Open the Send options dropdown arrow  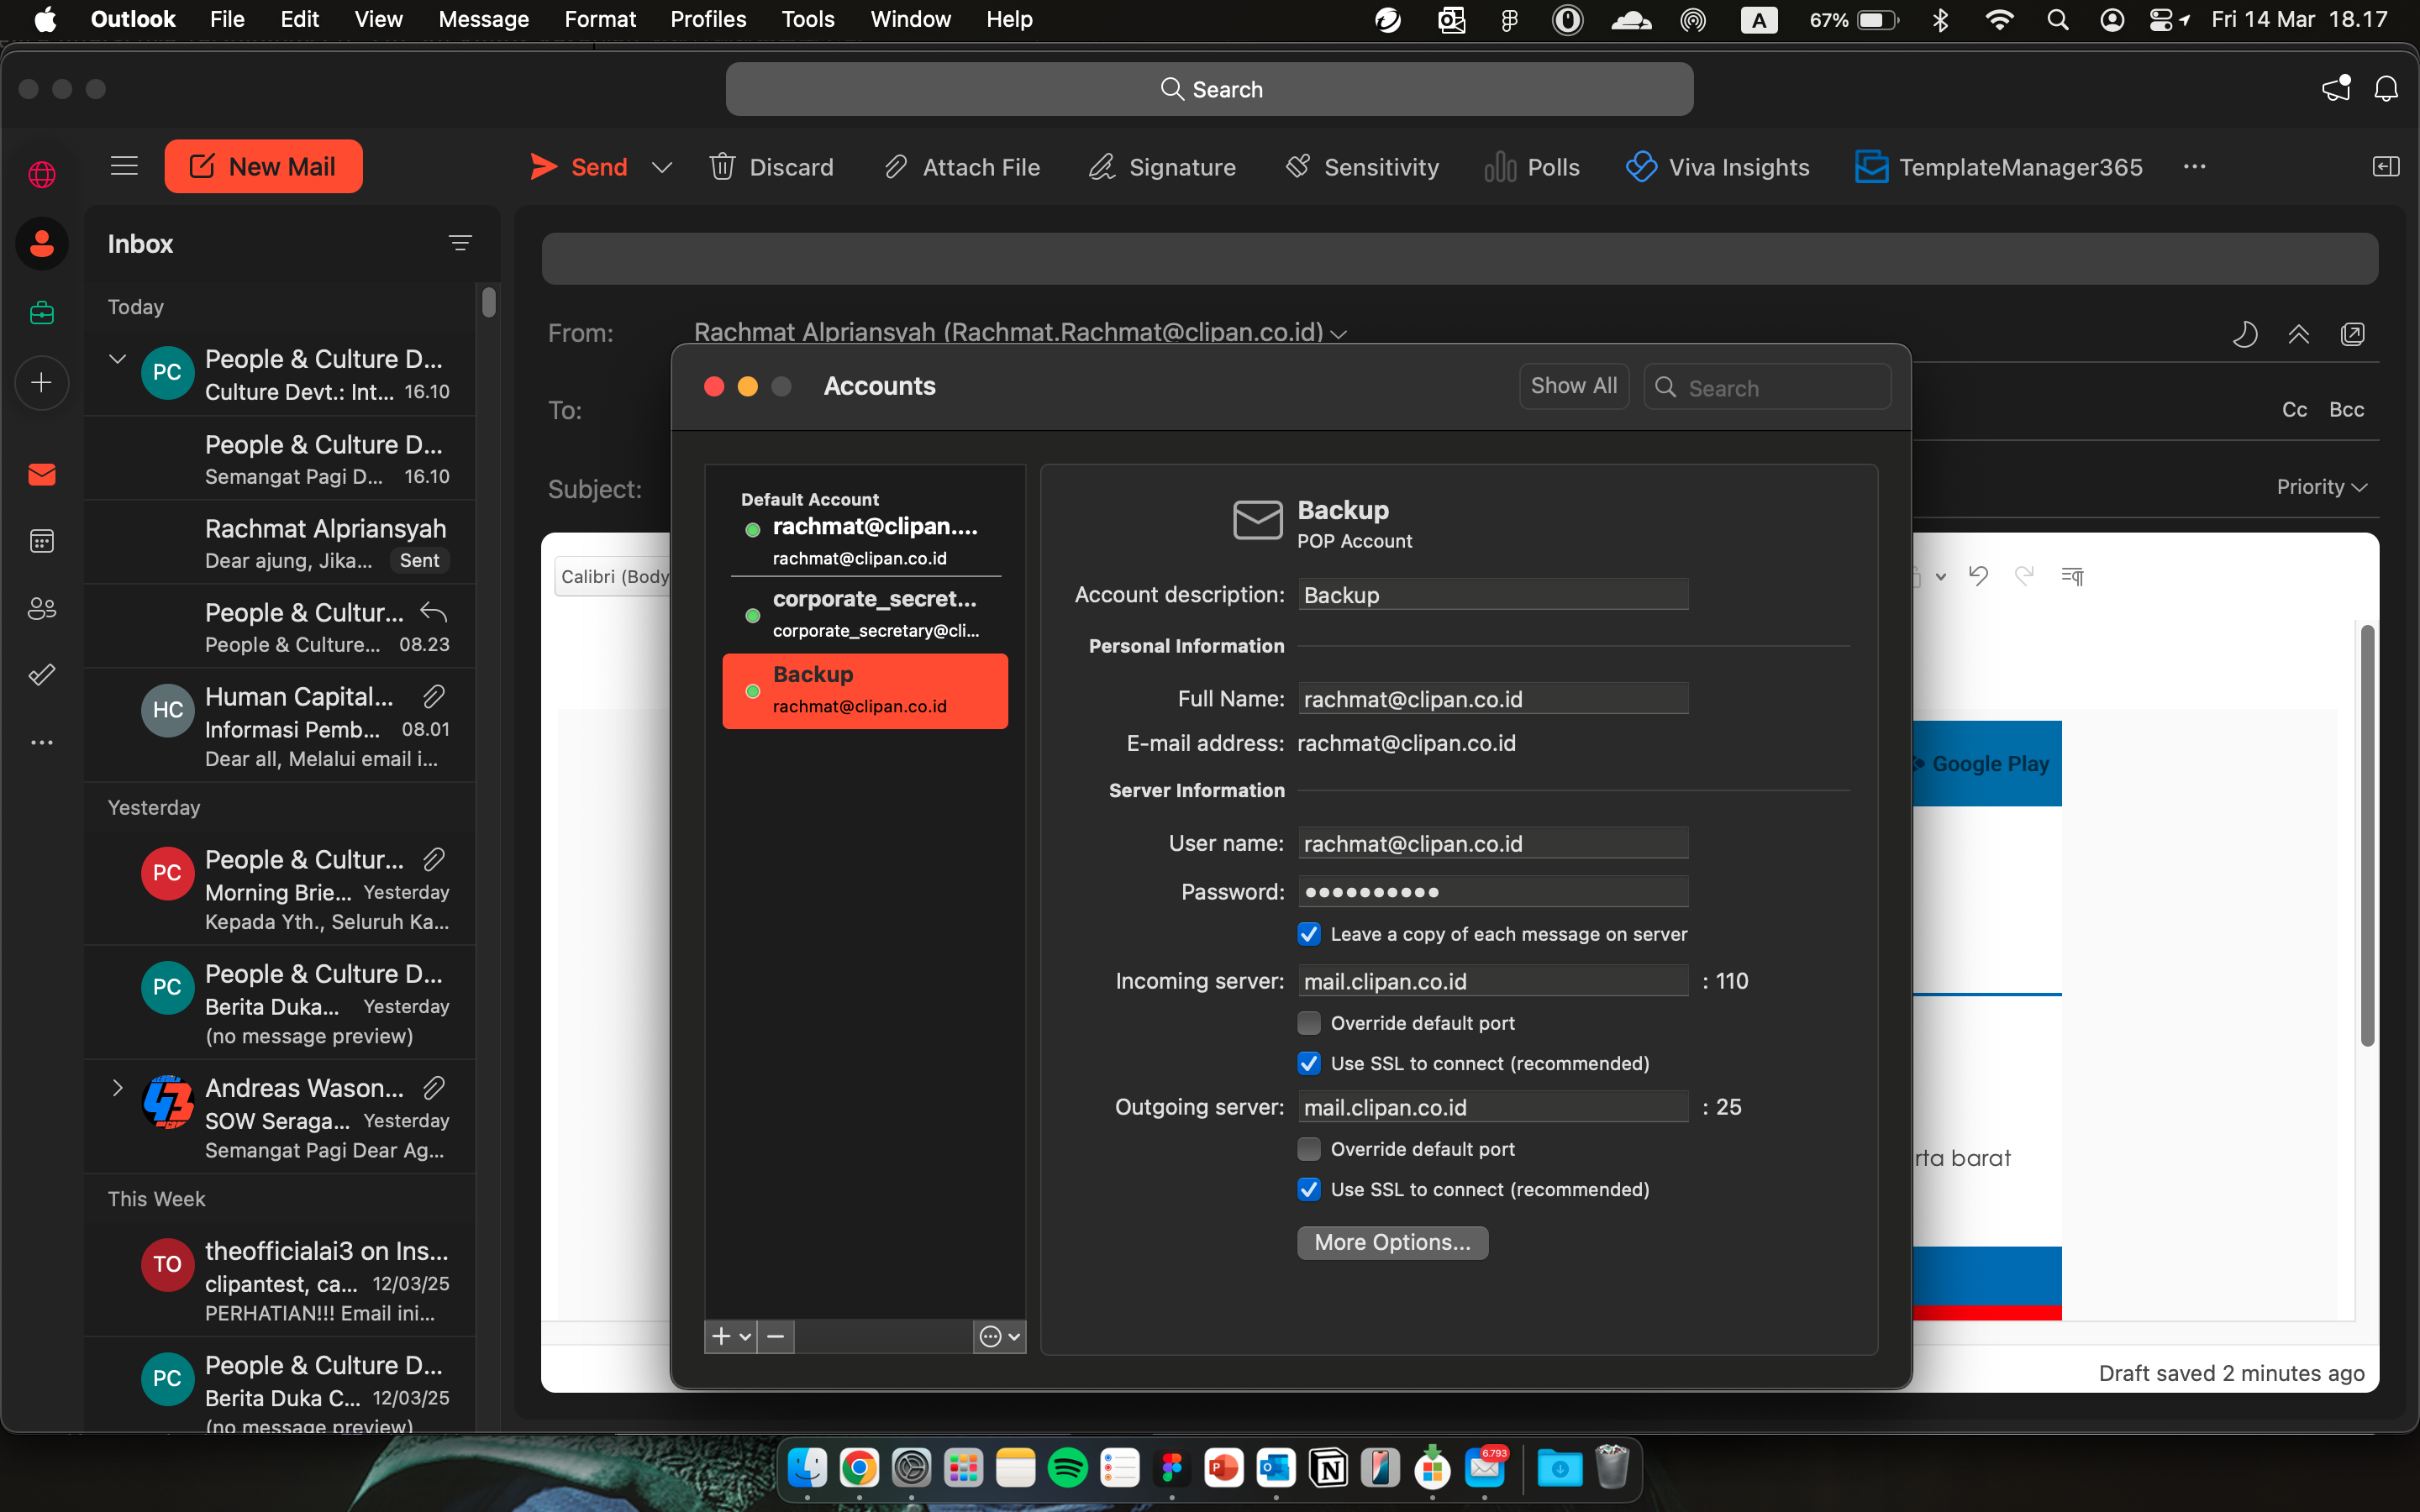tap(661, 167)
